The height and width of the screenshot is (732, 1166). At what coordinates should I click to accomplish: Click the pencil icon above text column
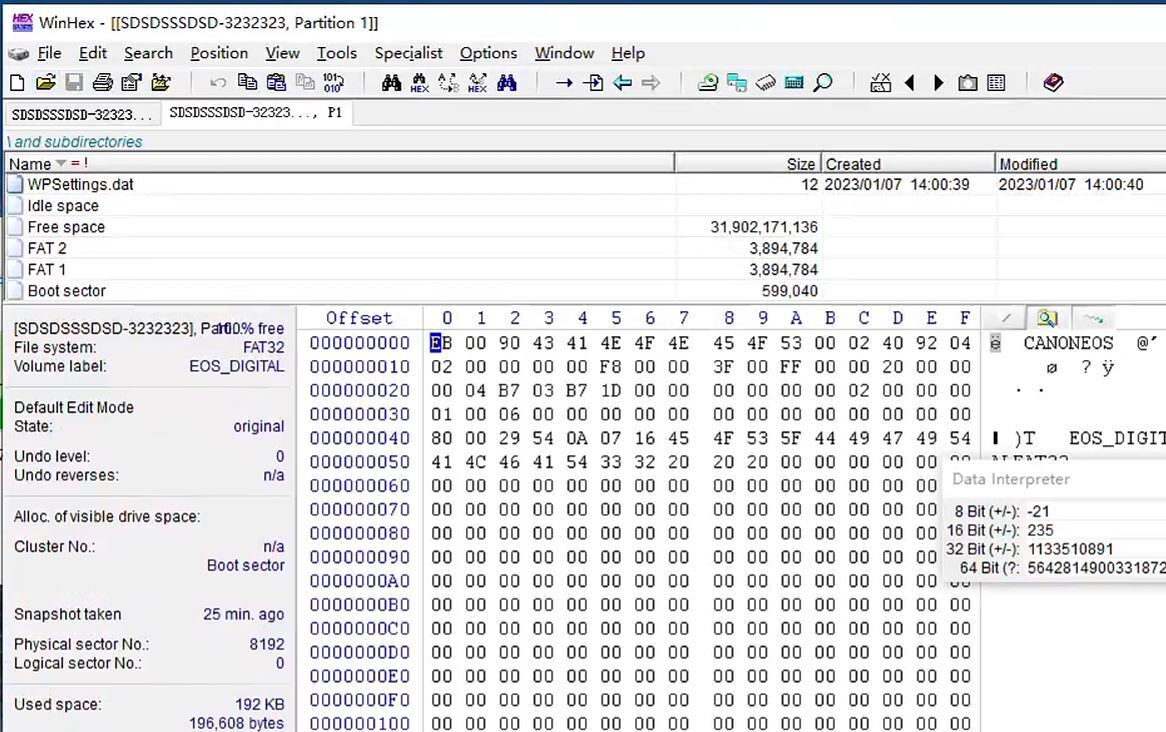click(1006, 318)
